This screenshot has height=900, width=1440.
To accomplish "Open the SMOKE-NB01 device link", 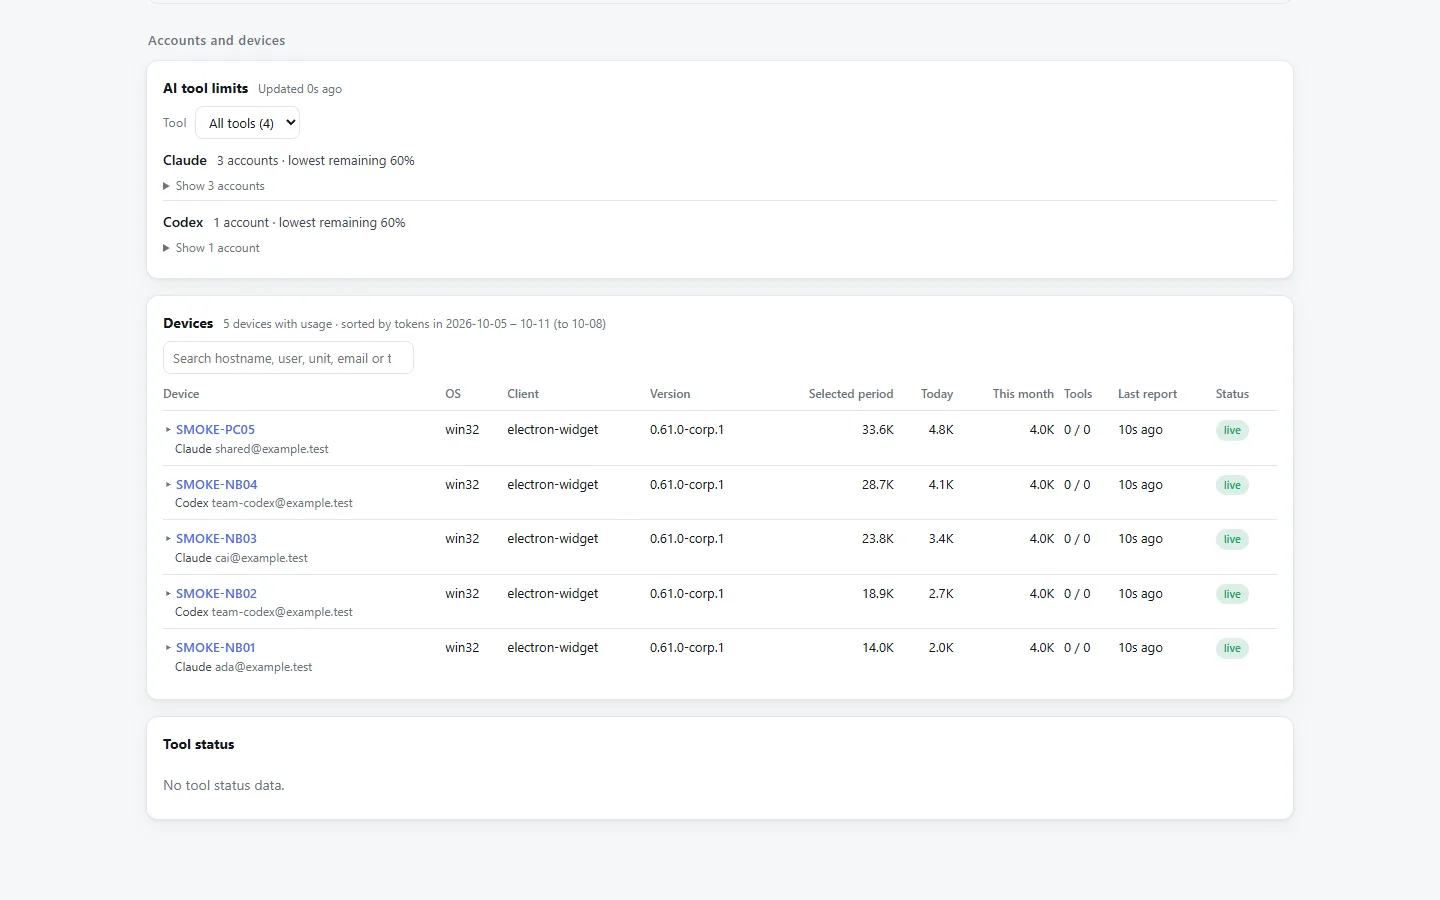I will click(215, 647).
